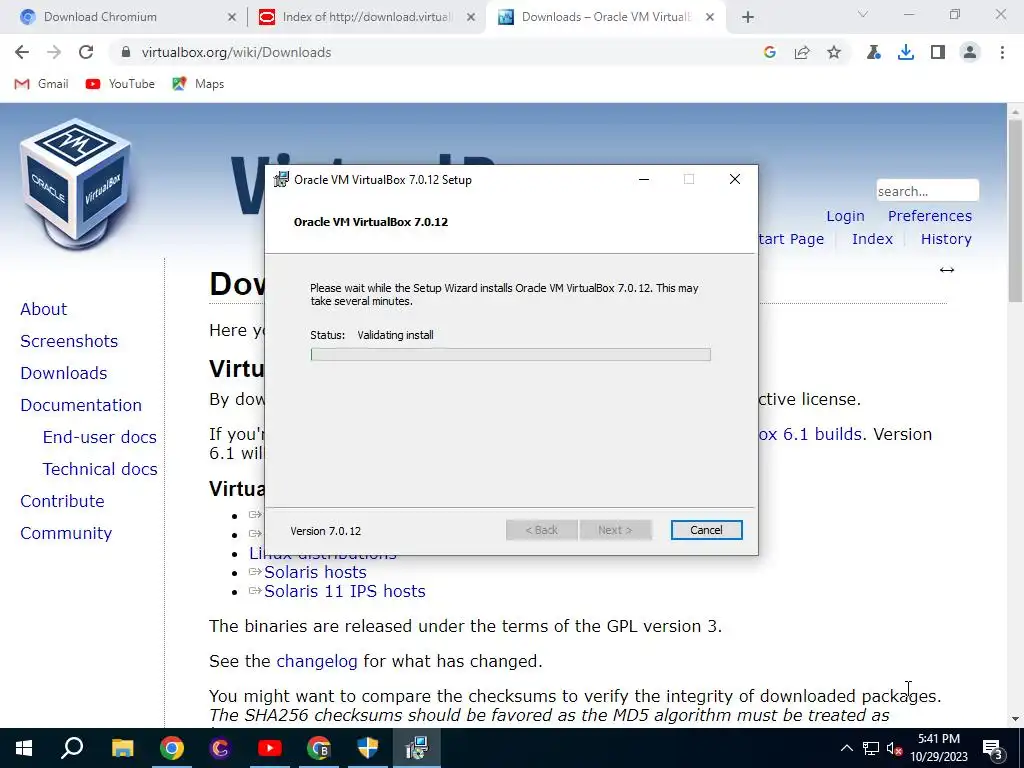Open Technical docs link

(100, 469)
